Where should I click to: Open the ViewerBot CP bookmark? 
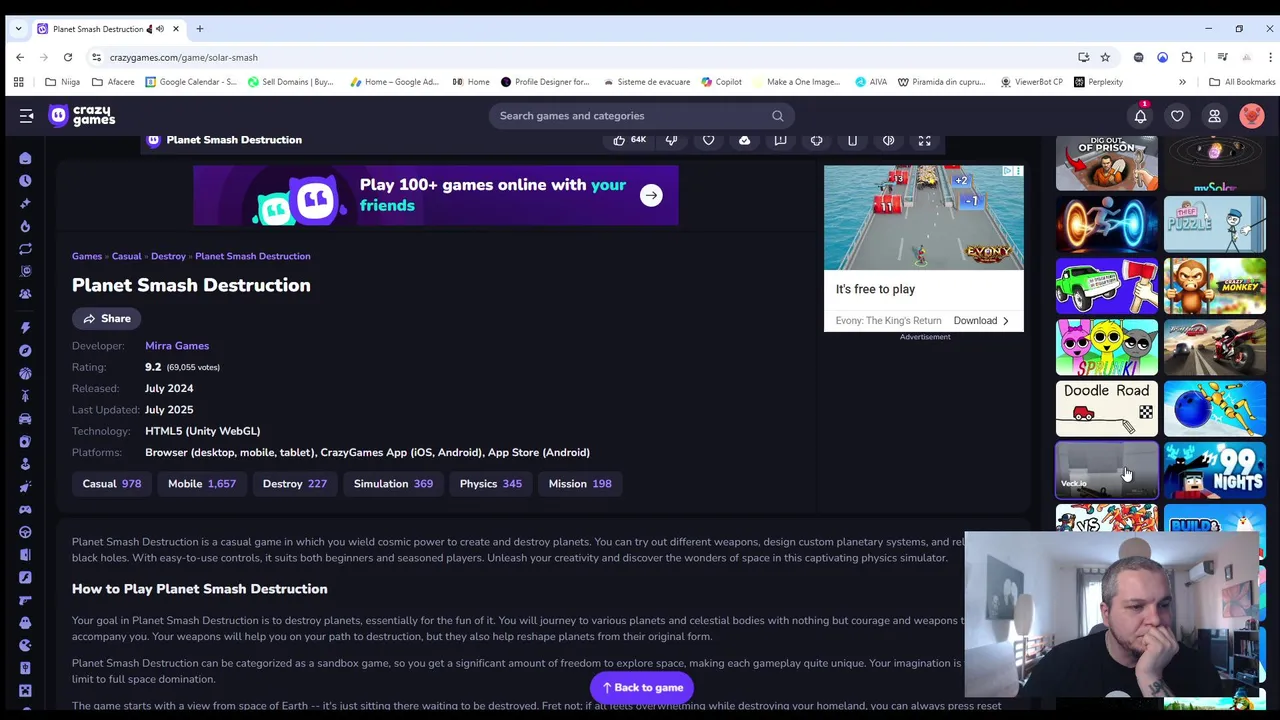point(1030,82)
